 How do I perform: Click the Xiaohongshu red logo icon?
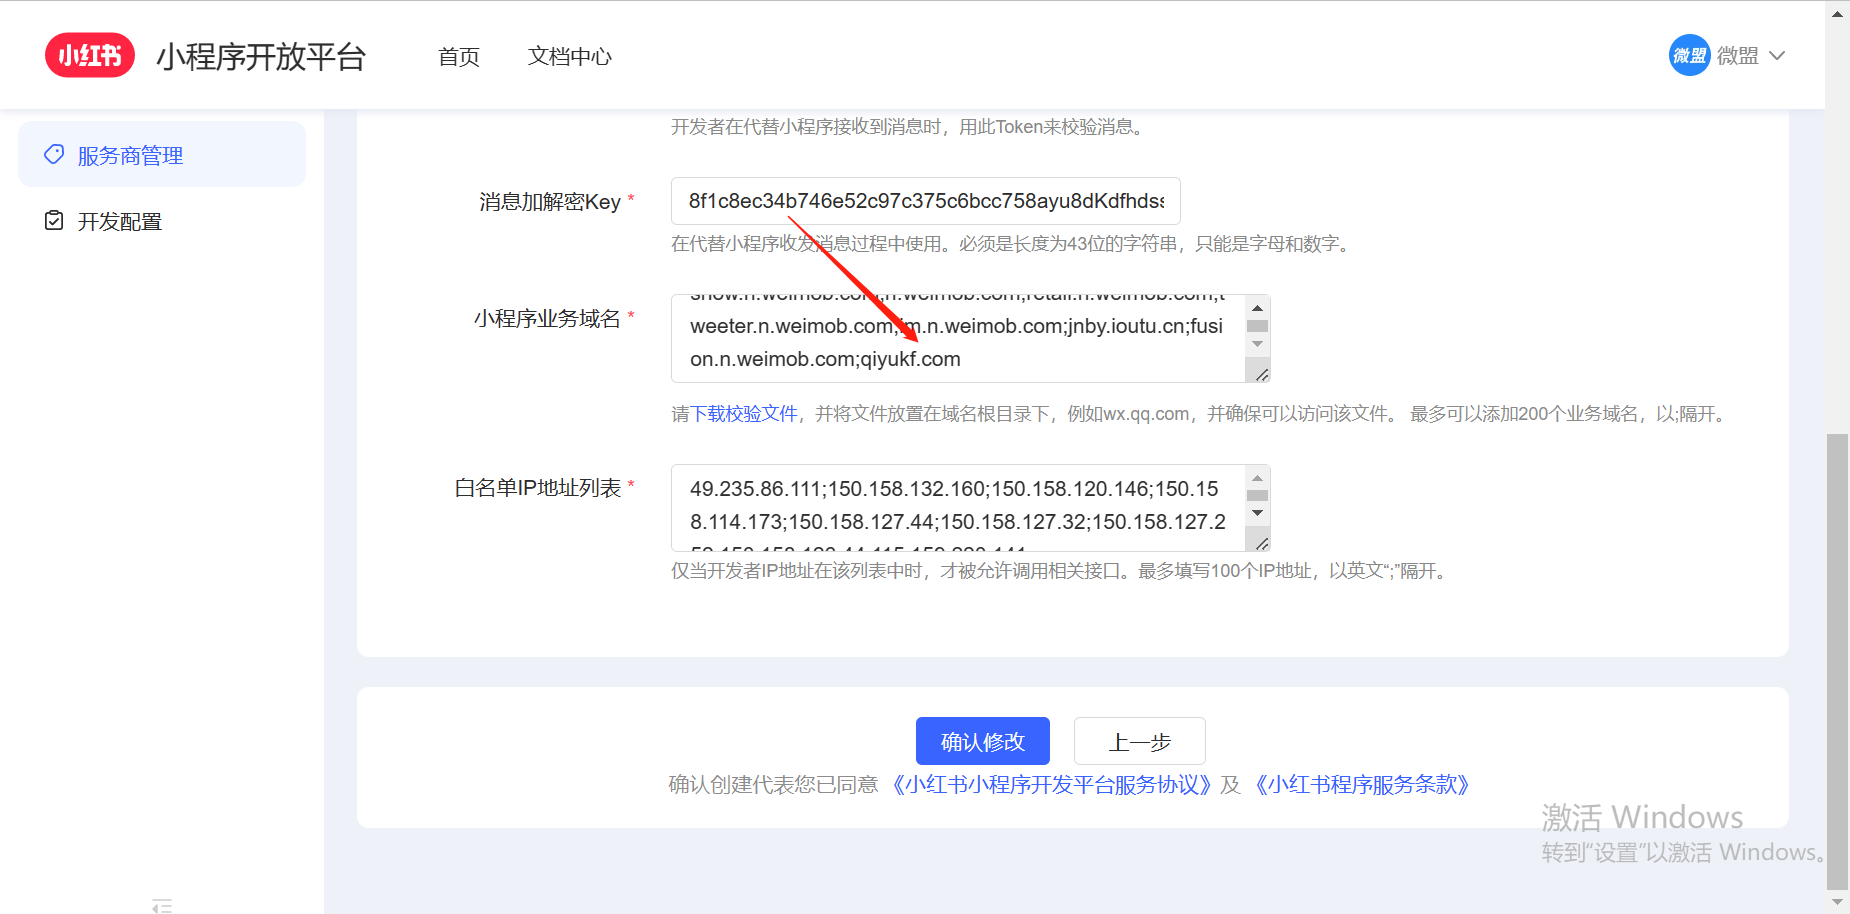coord(89,55)
